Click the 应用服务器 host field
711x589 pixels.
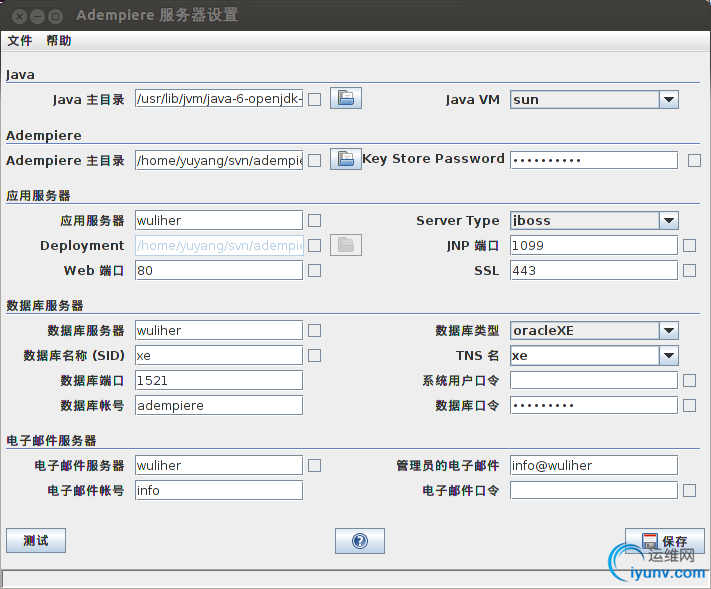pos(219,220)
